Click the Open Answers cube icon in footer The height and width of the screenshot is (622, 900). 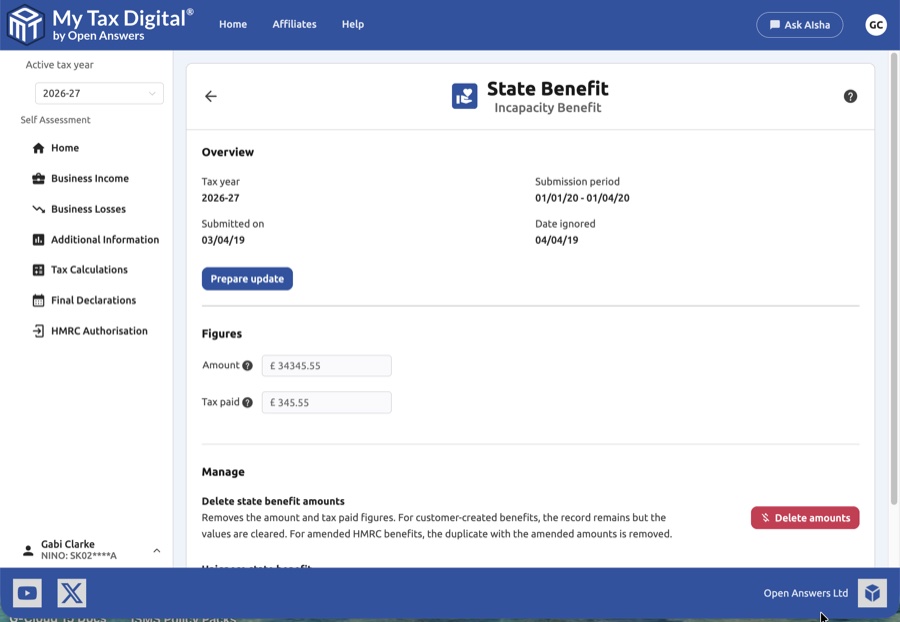pos(871,592)
